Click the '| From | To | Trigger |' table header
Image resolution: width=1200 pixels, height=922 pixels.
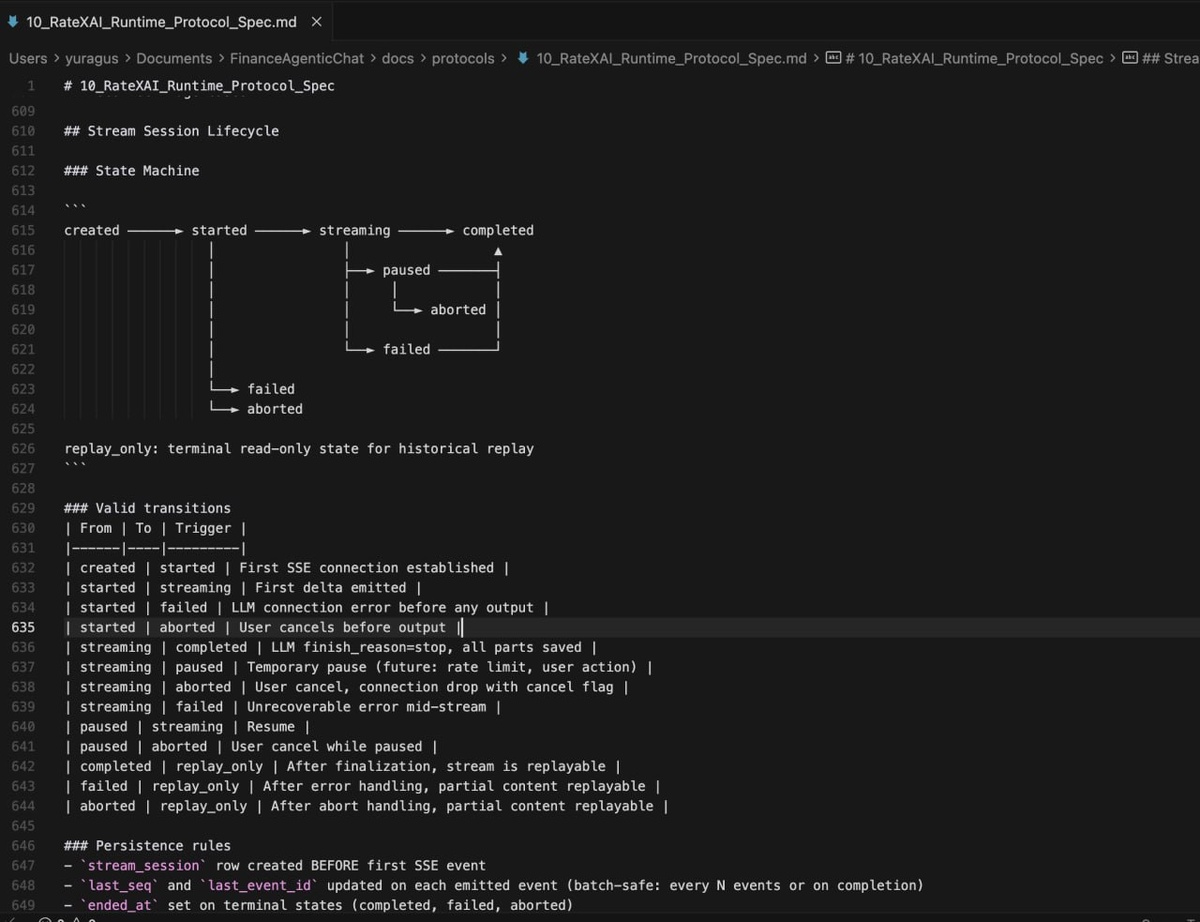tap(155, 528)
